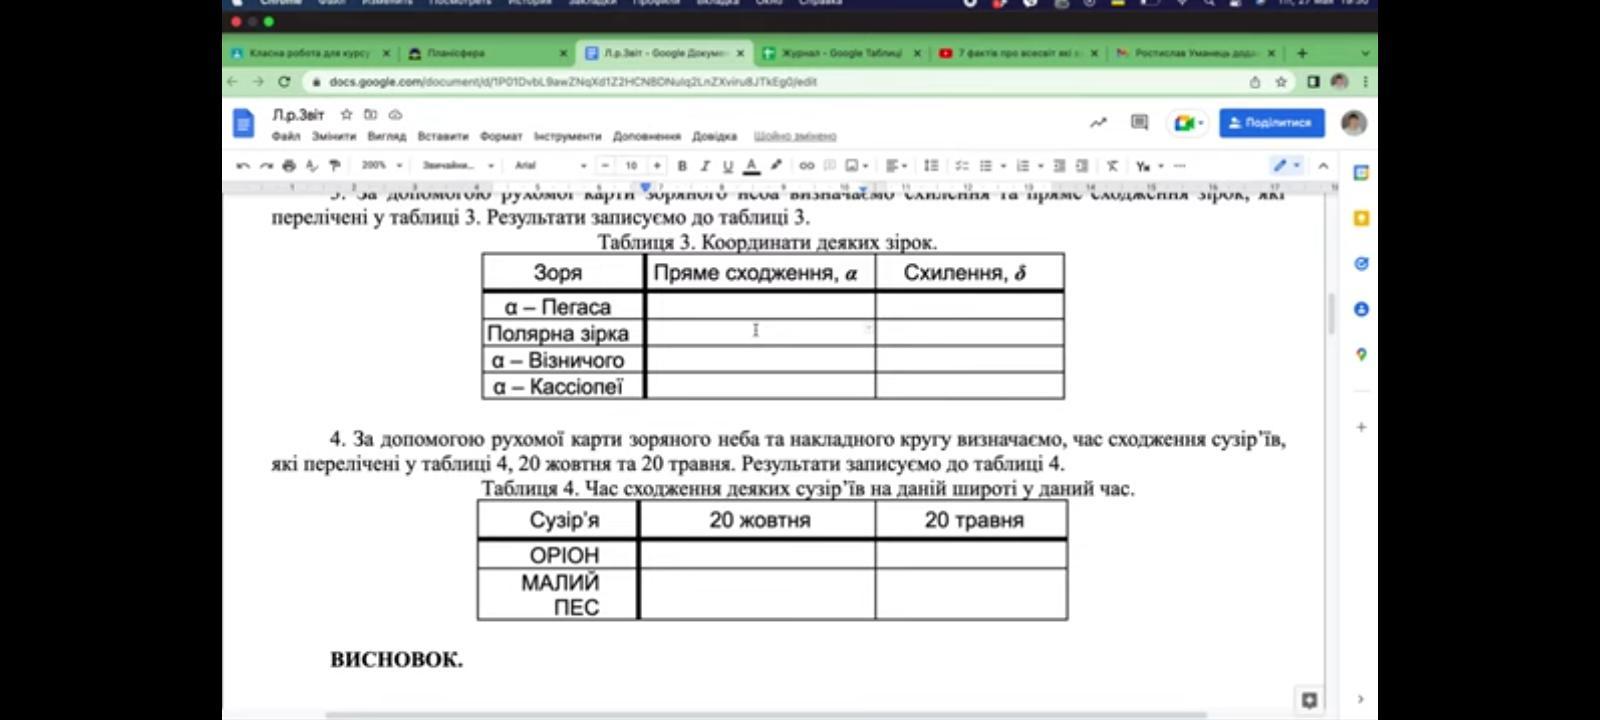Open the Інструменти menu
The width and height of the screenshot is (1600, 720).
(x=567, y=136)
